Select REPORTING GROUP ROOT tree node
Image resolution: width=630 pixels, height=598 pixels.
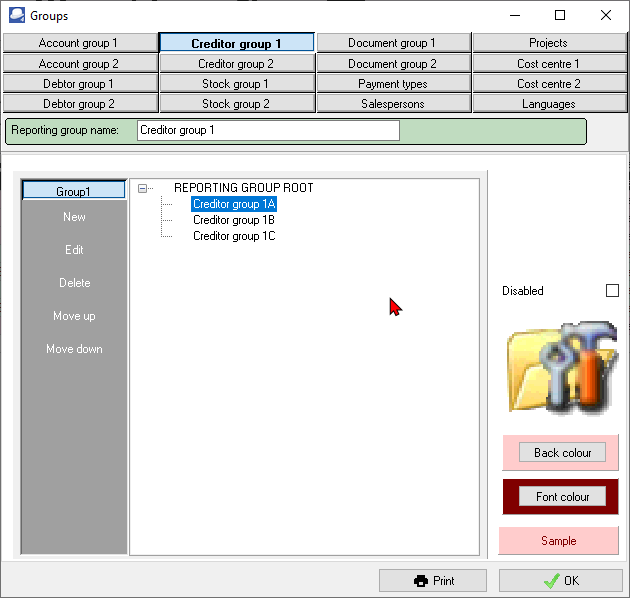tap(243, 188)
